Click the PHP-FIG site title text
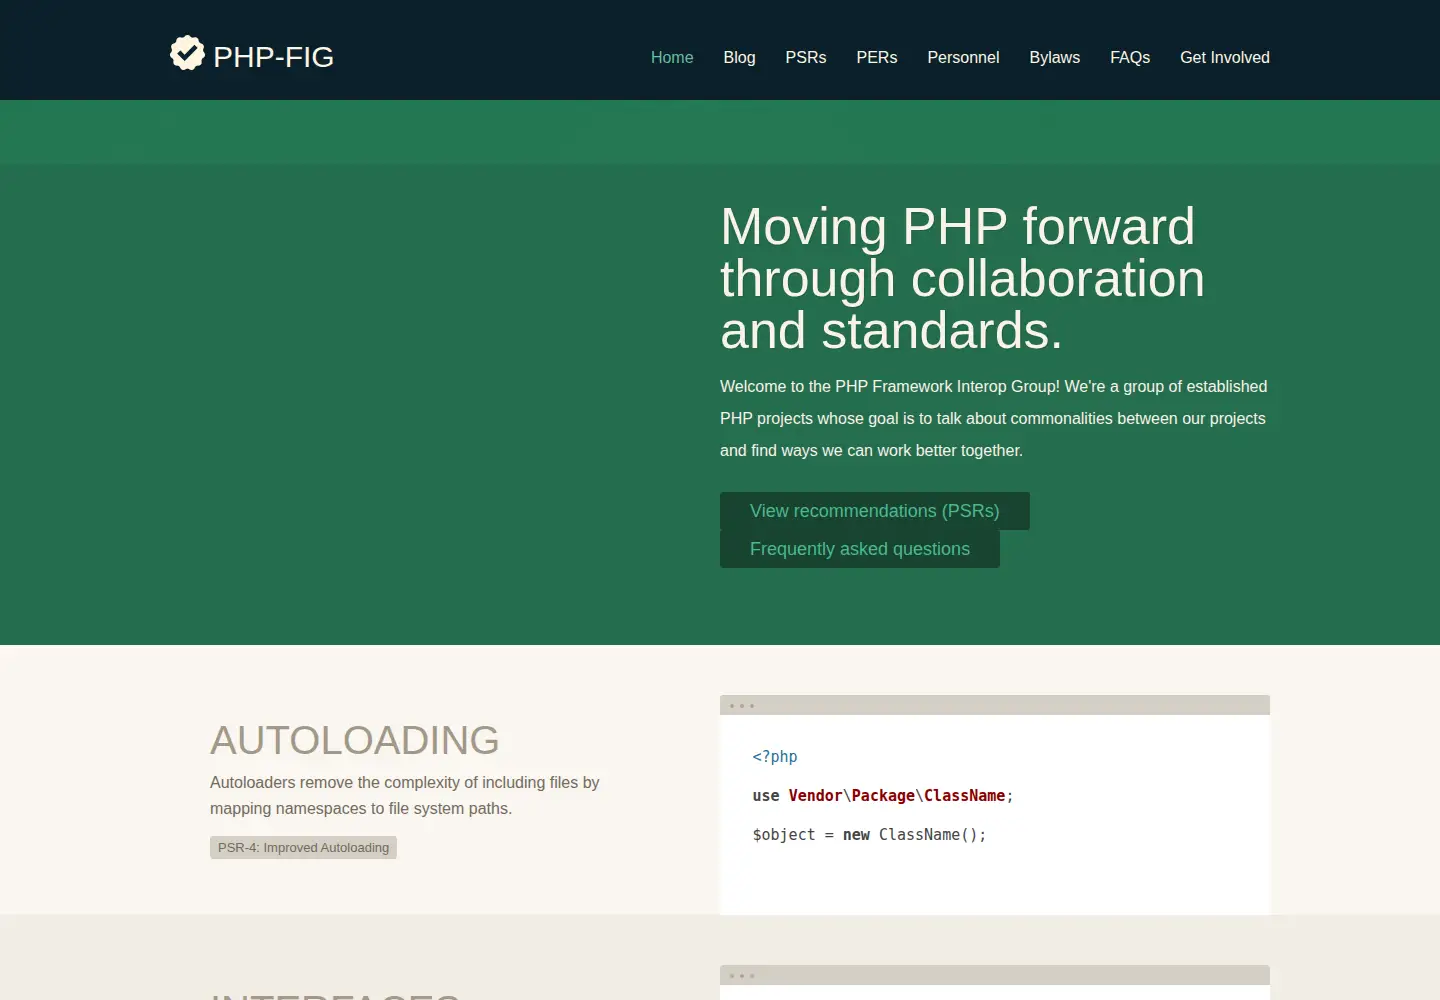 coord(274,57)
